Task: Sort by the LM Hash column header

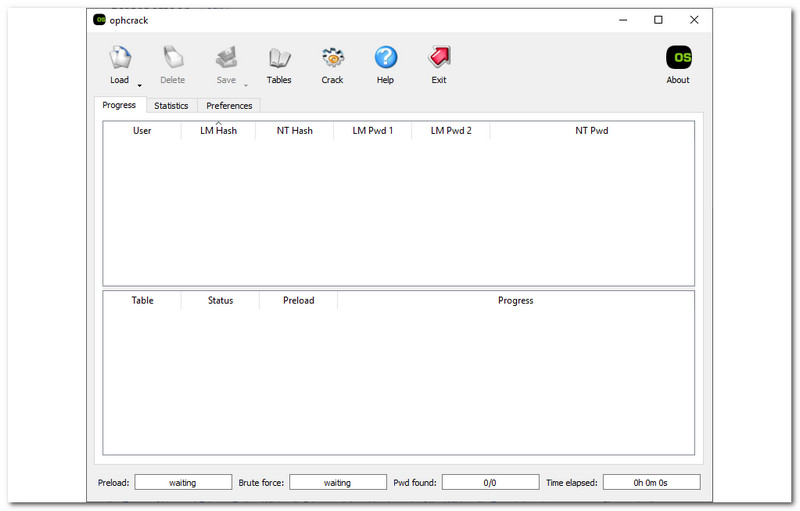Action: [x=218, y=131]
